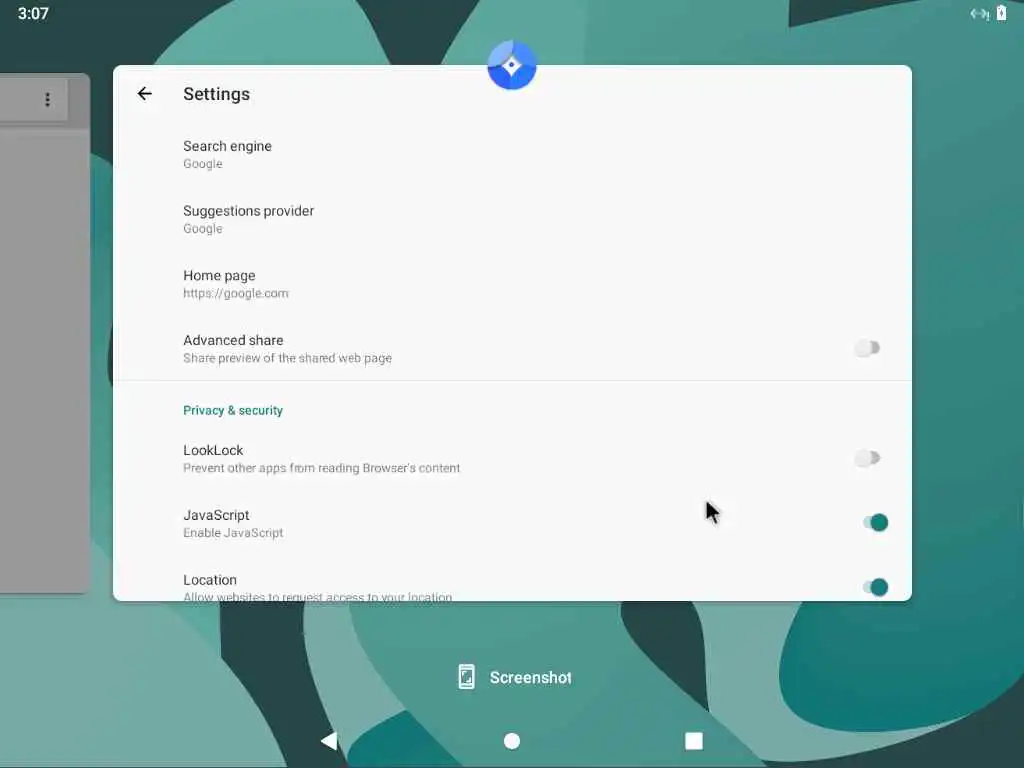This screenshot has width=1024, height=768.
Task: Click the Location setting label
Action: coord(210,580)
